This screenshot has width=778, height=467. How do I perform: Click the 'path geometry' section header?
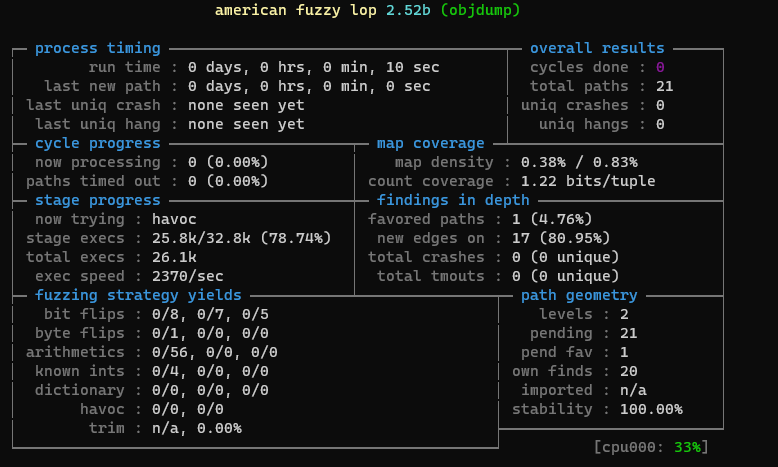pyautogui.click(x=579, y=295)
